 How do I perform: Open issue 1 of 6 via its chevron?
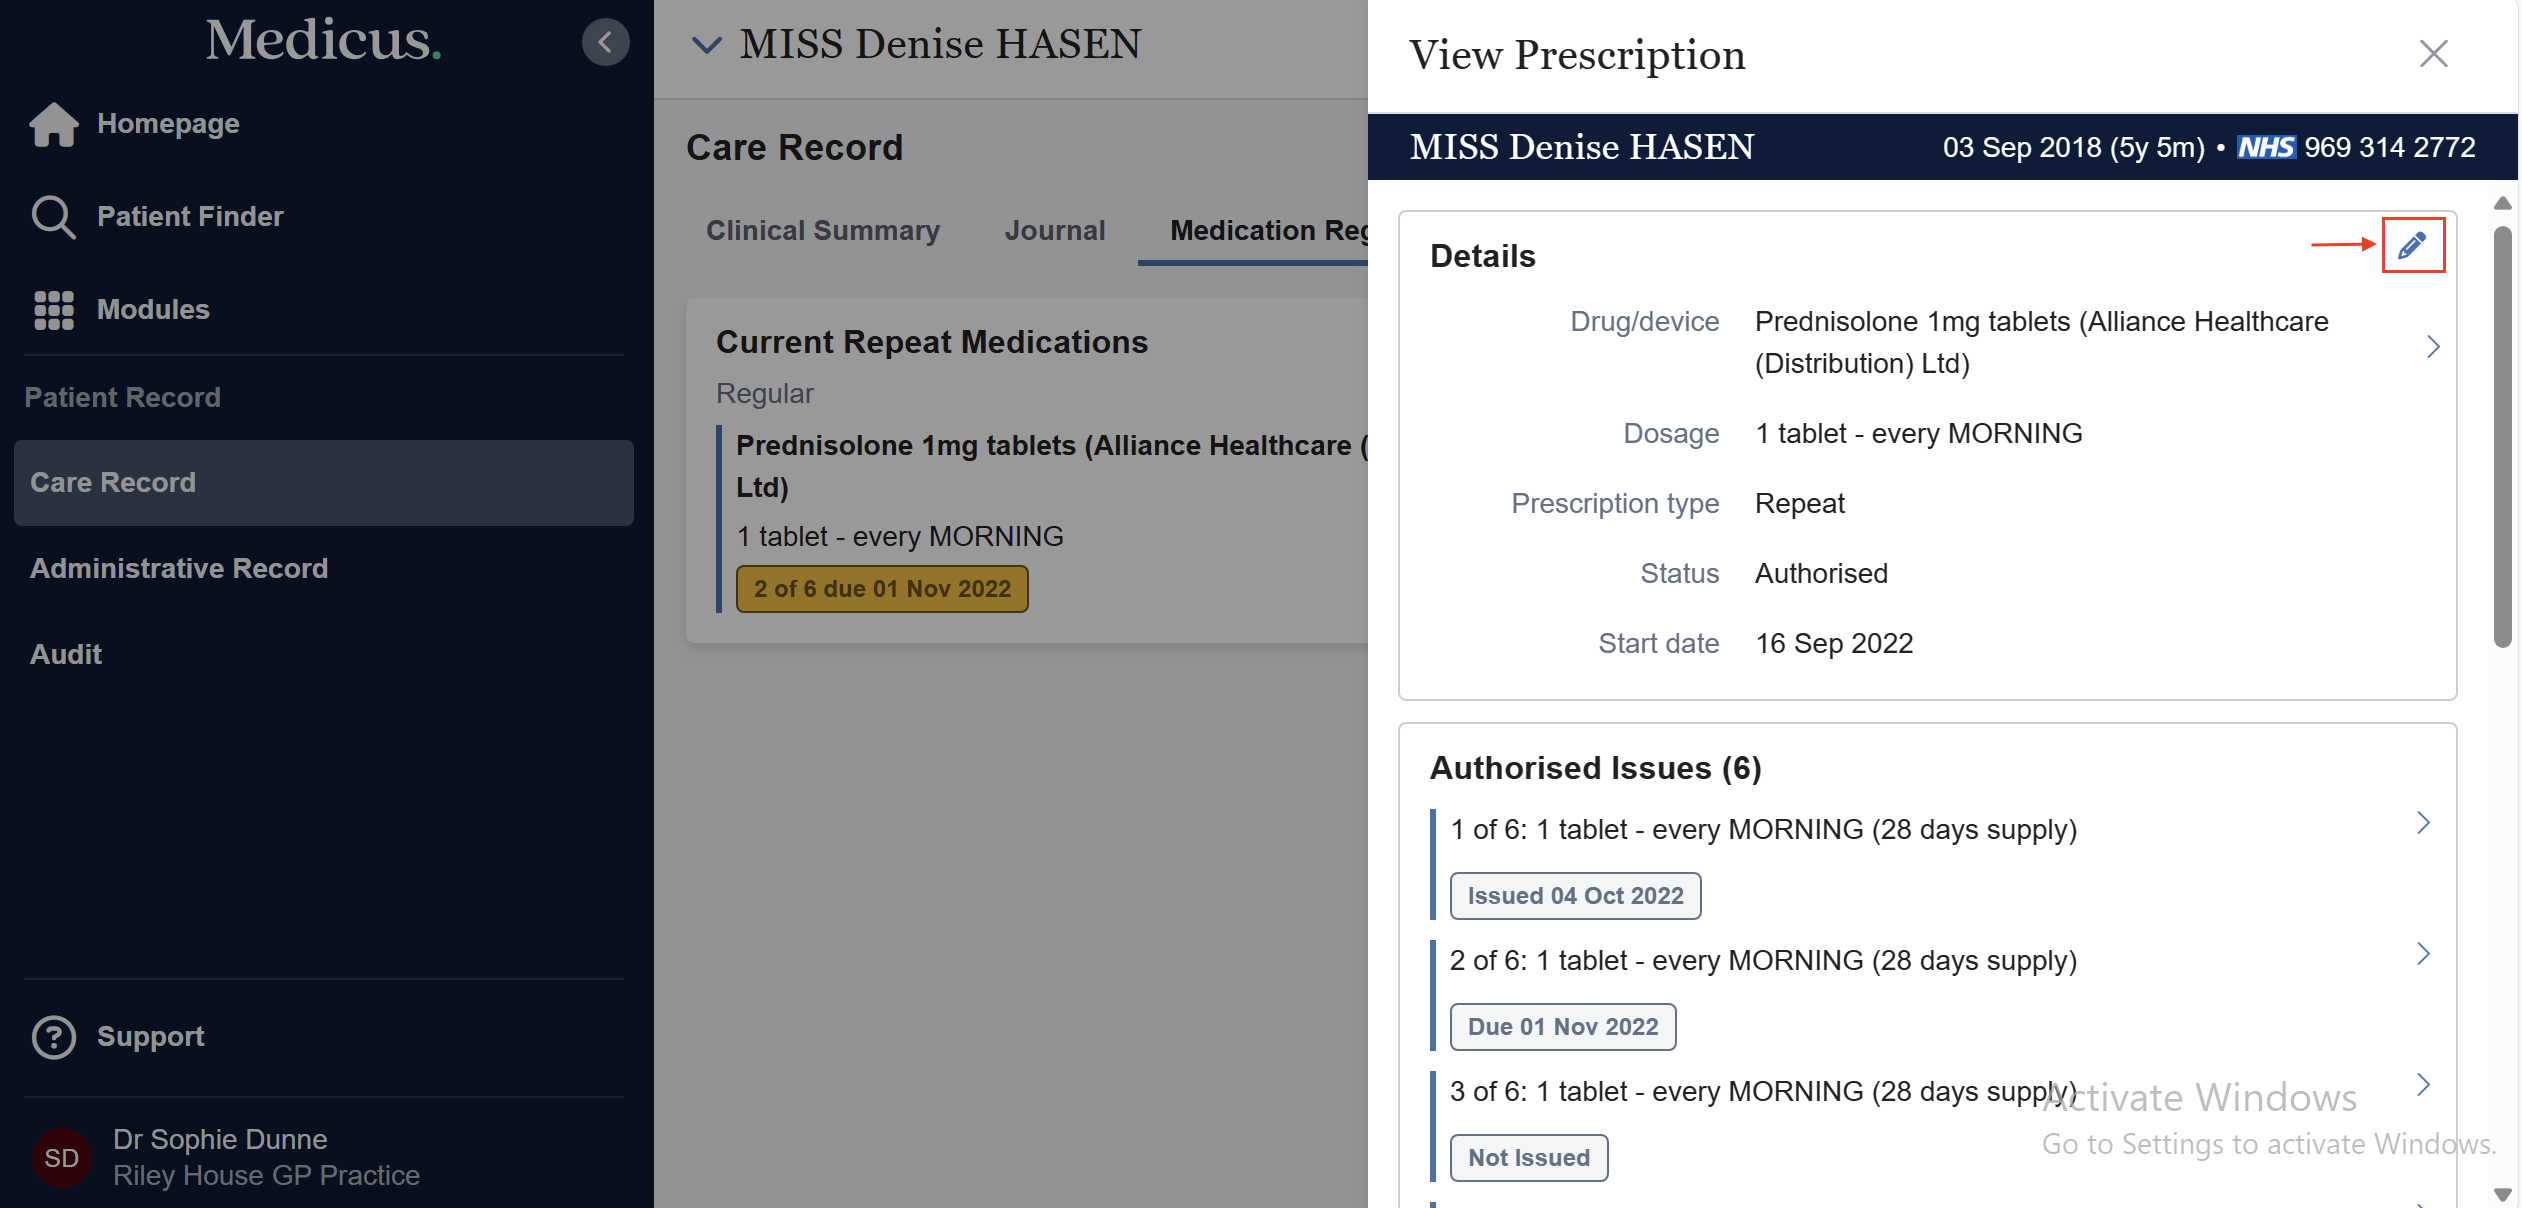[x=2423, y=822]
